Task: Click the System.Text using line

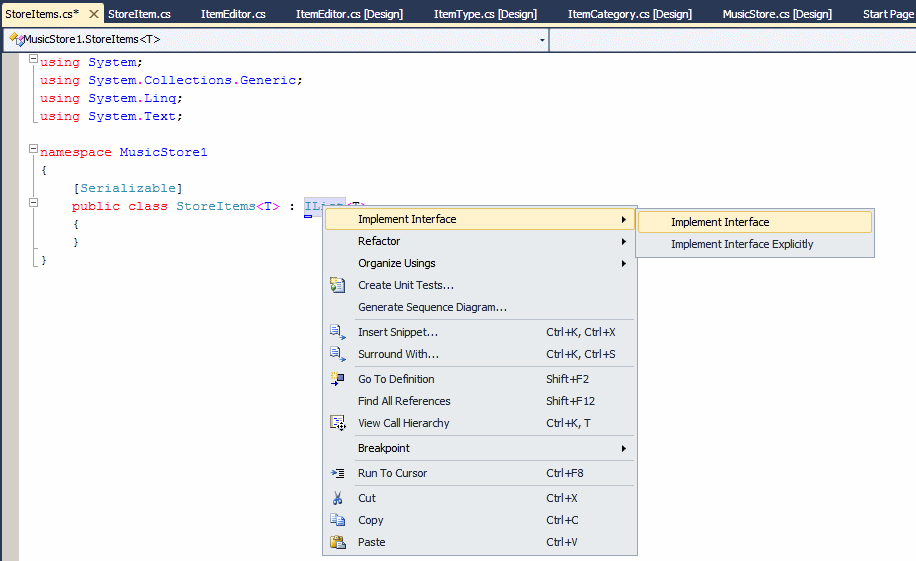Action: click(111, 116)
